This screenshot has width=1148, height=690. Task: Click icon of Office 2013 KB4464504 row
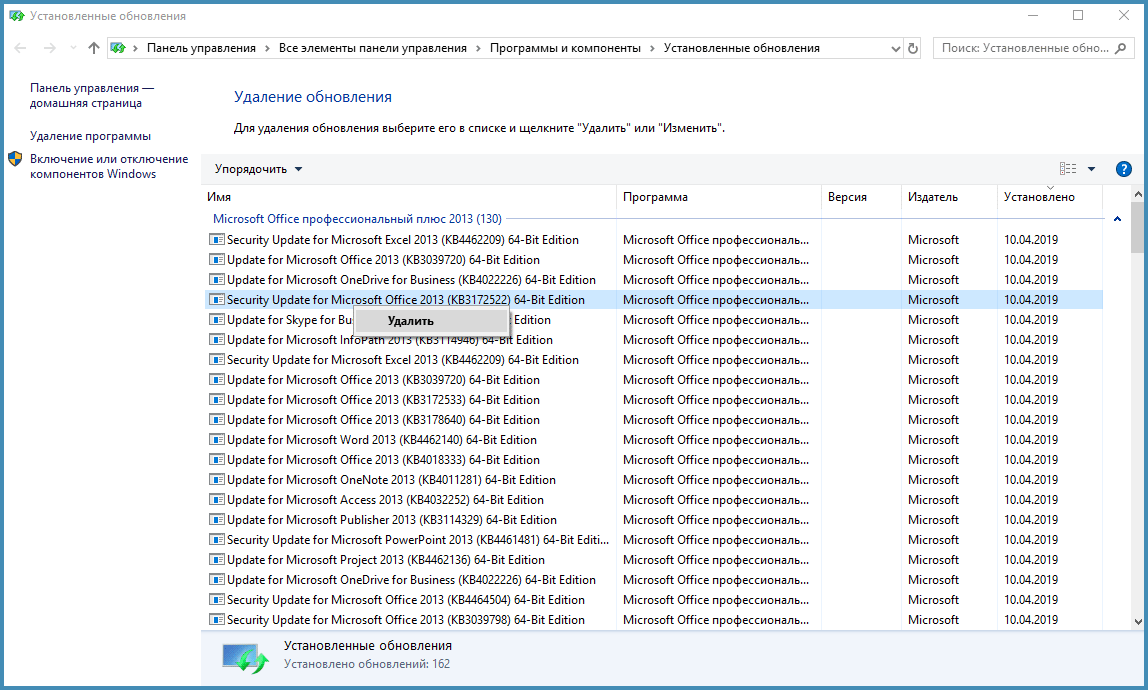pyautogui.click(x=217, y=600)
